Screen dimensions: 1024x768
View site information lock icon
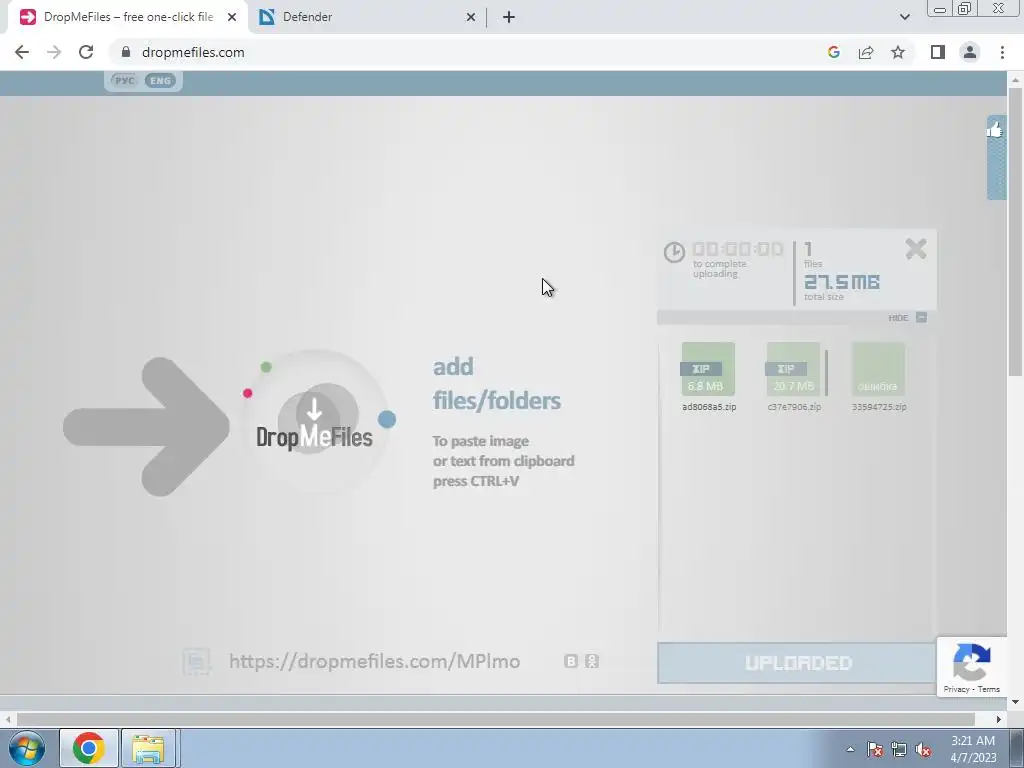click(126, 52)
